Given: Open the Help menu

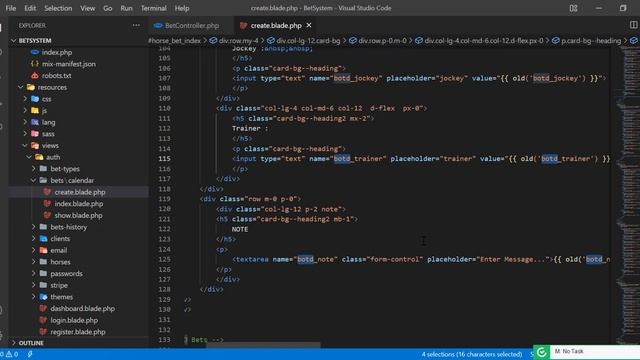Looking at the screenshot, I should [x=182, y=8].
